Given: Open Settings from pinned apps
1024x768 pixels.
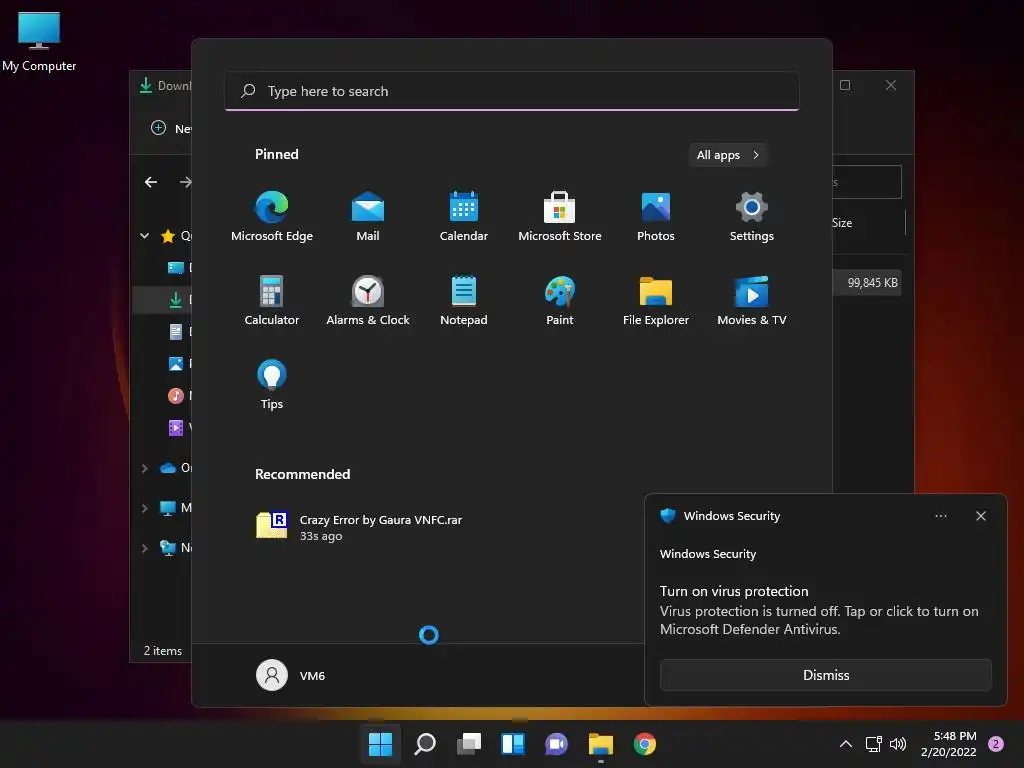Looking at the screenshot, I should point(752,216).
